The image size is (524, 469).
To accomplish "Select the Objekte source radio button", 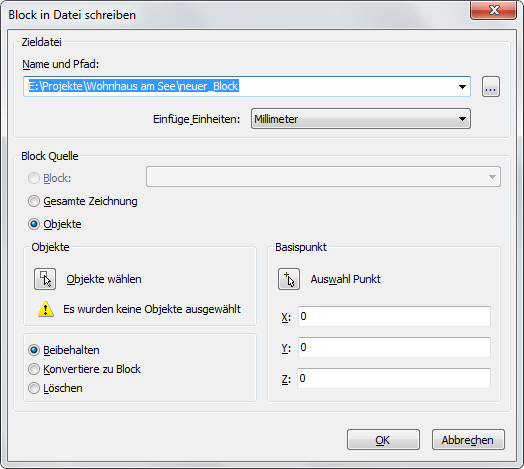I will pyautogui.click(x=34, y=224).
